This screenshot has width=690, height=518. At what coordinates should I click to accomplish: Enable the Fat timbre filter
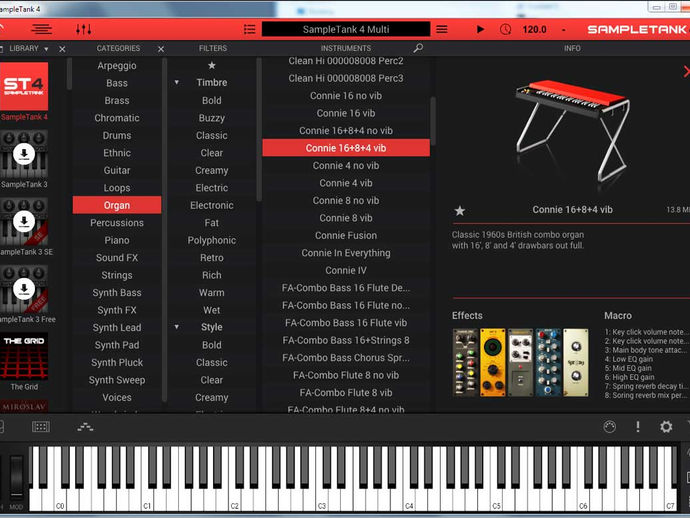(x=212, y=223)
